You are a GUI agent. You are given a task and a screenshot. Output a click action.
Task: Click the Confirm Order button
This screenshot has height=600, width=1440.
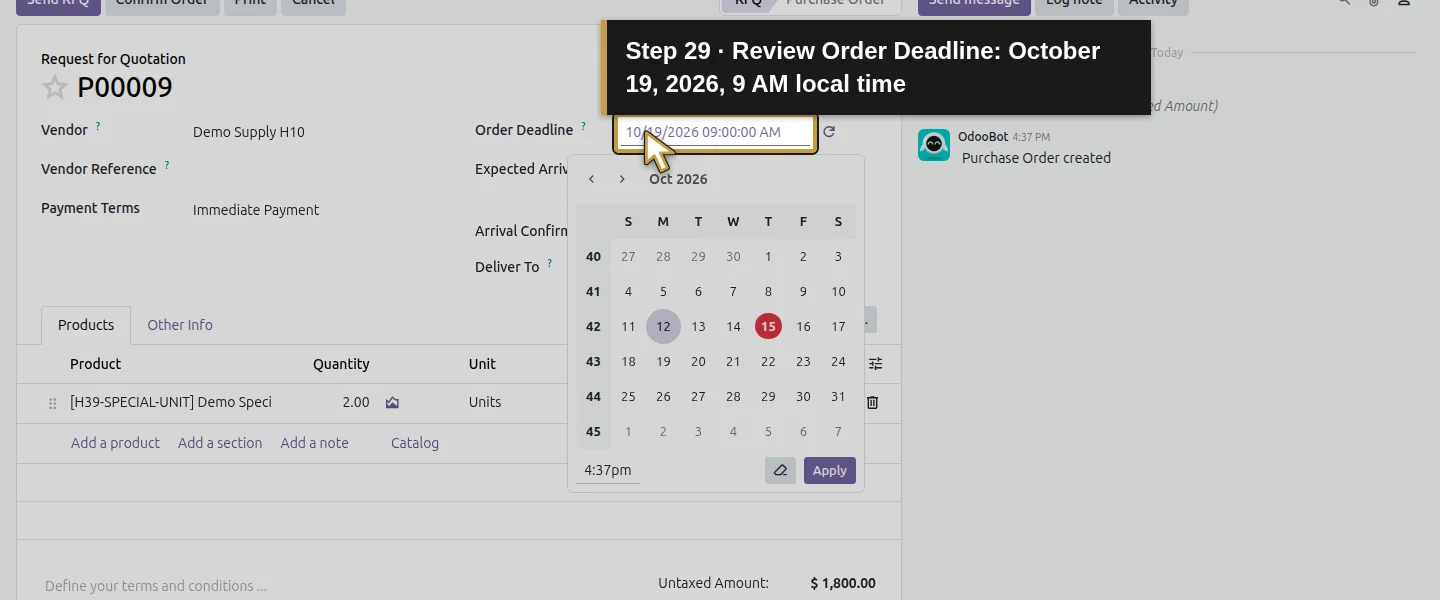[162, 3]
